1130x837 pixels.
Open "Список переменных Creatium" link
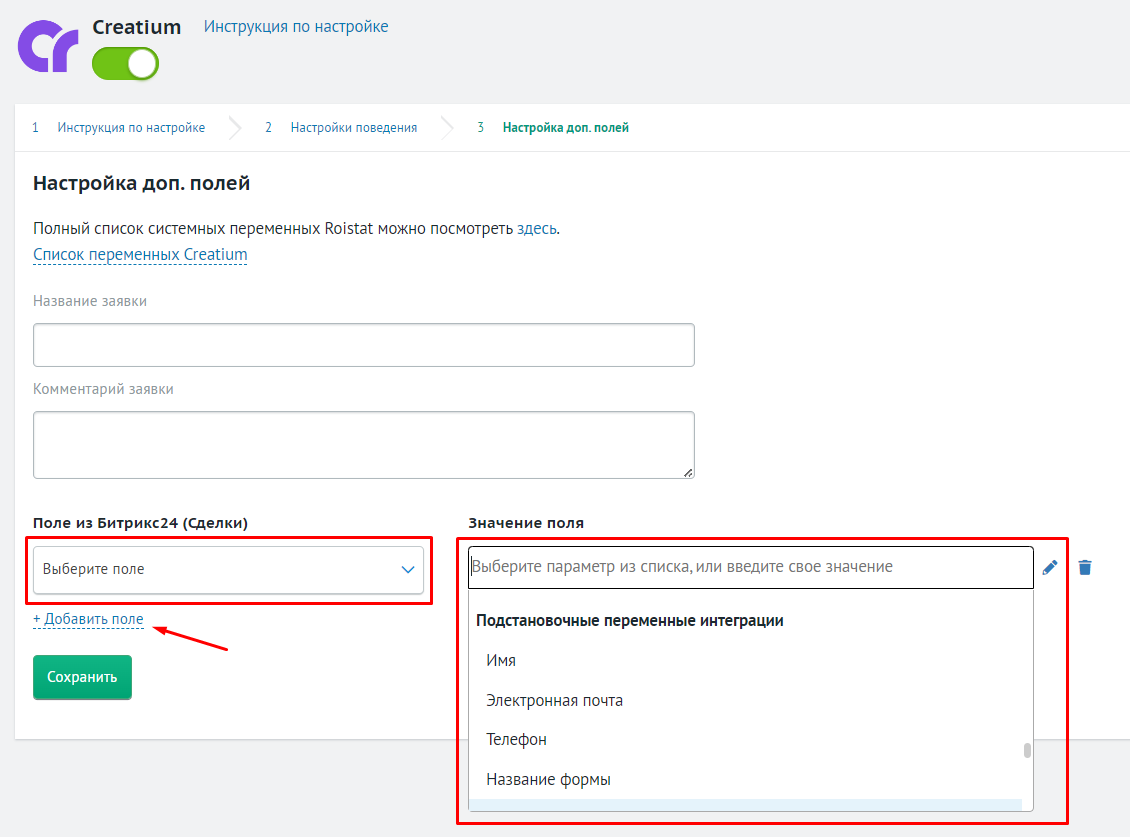point(140,254)
